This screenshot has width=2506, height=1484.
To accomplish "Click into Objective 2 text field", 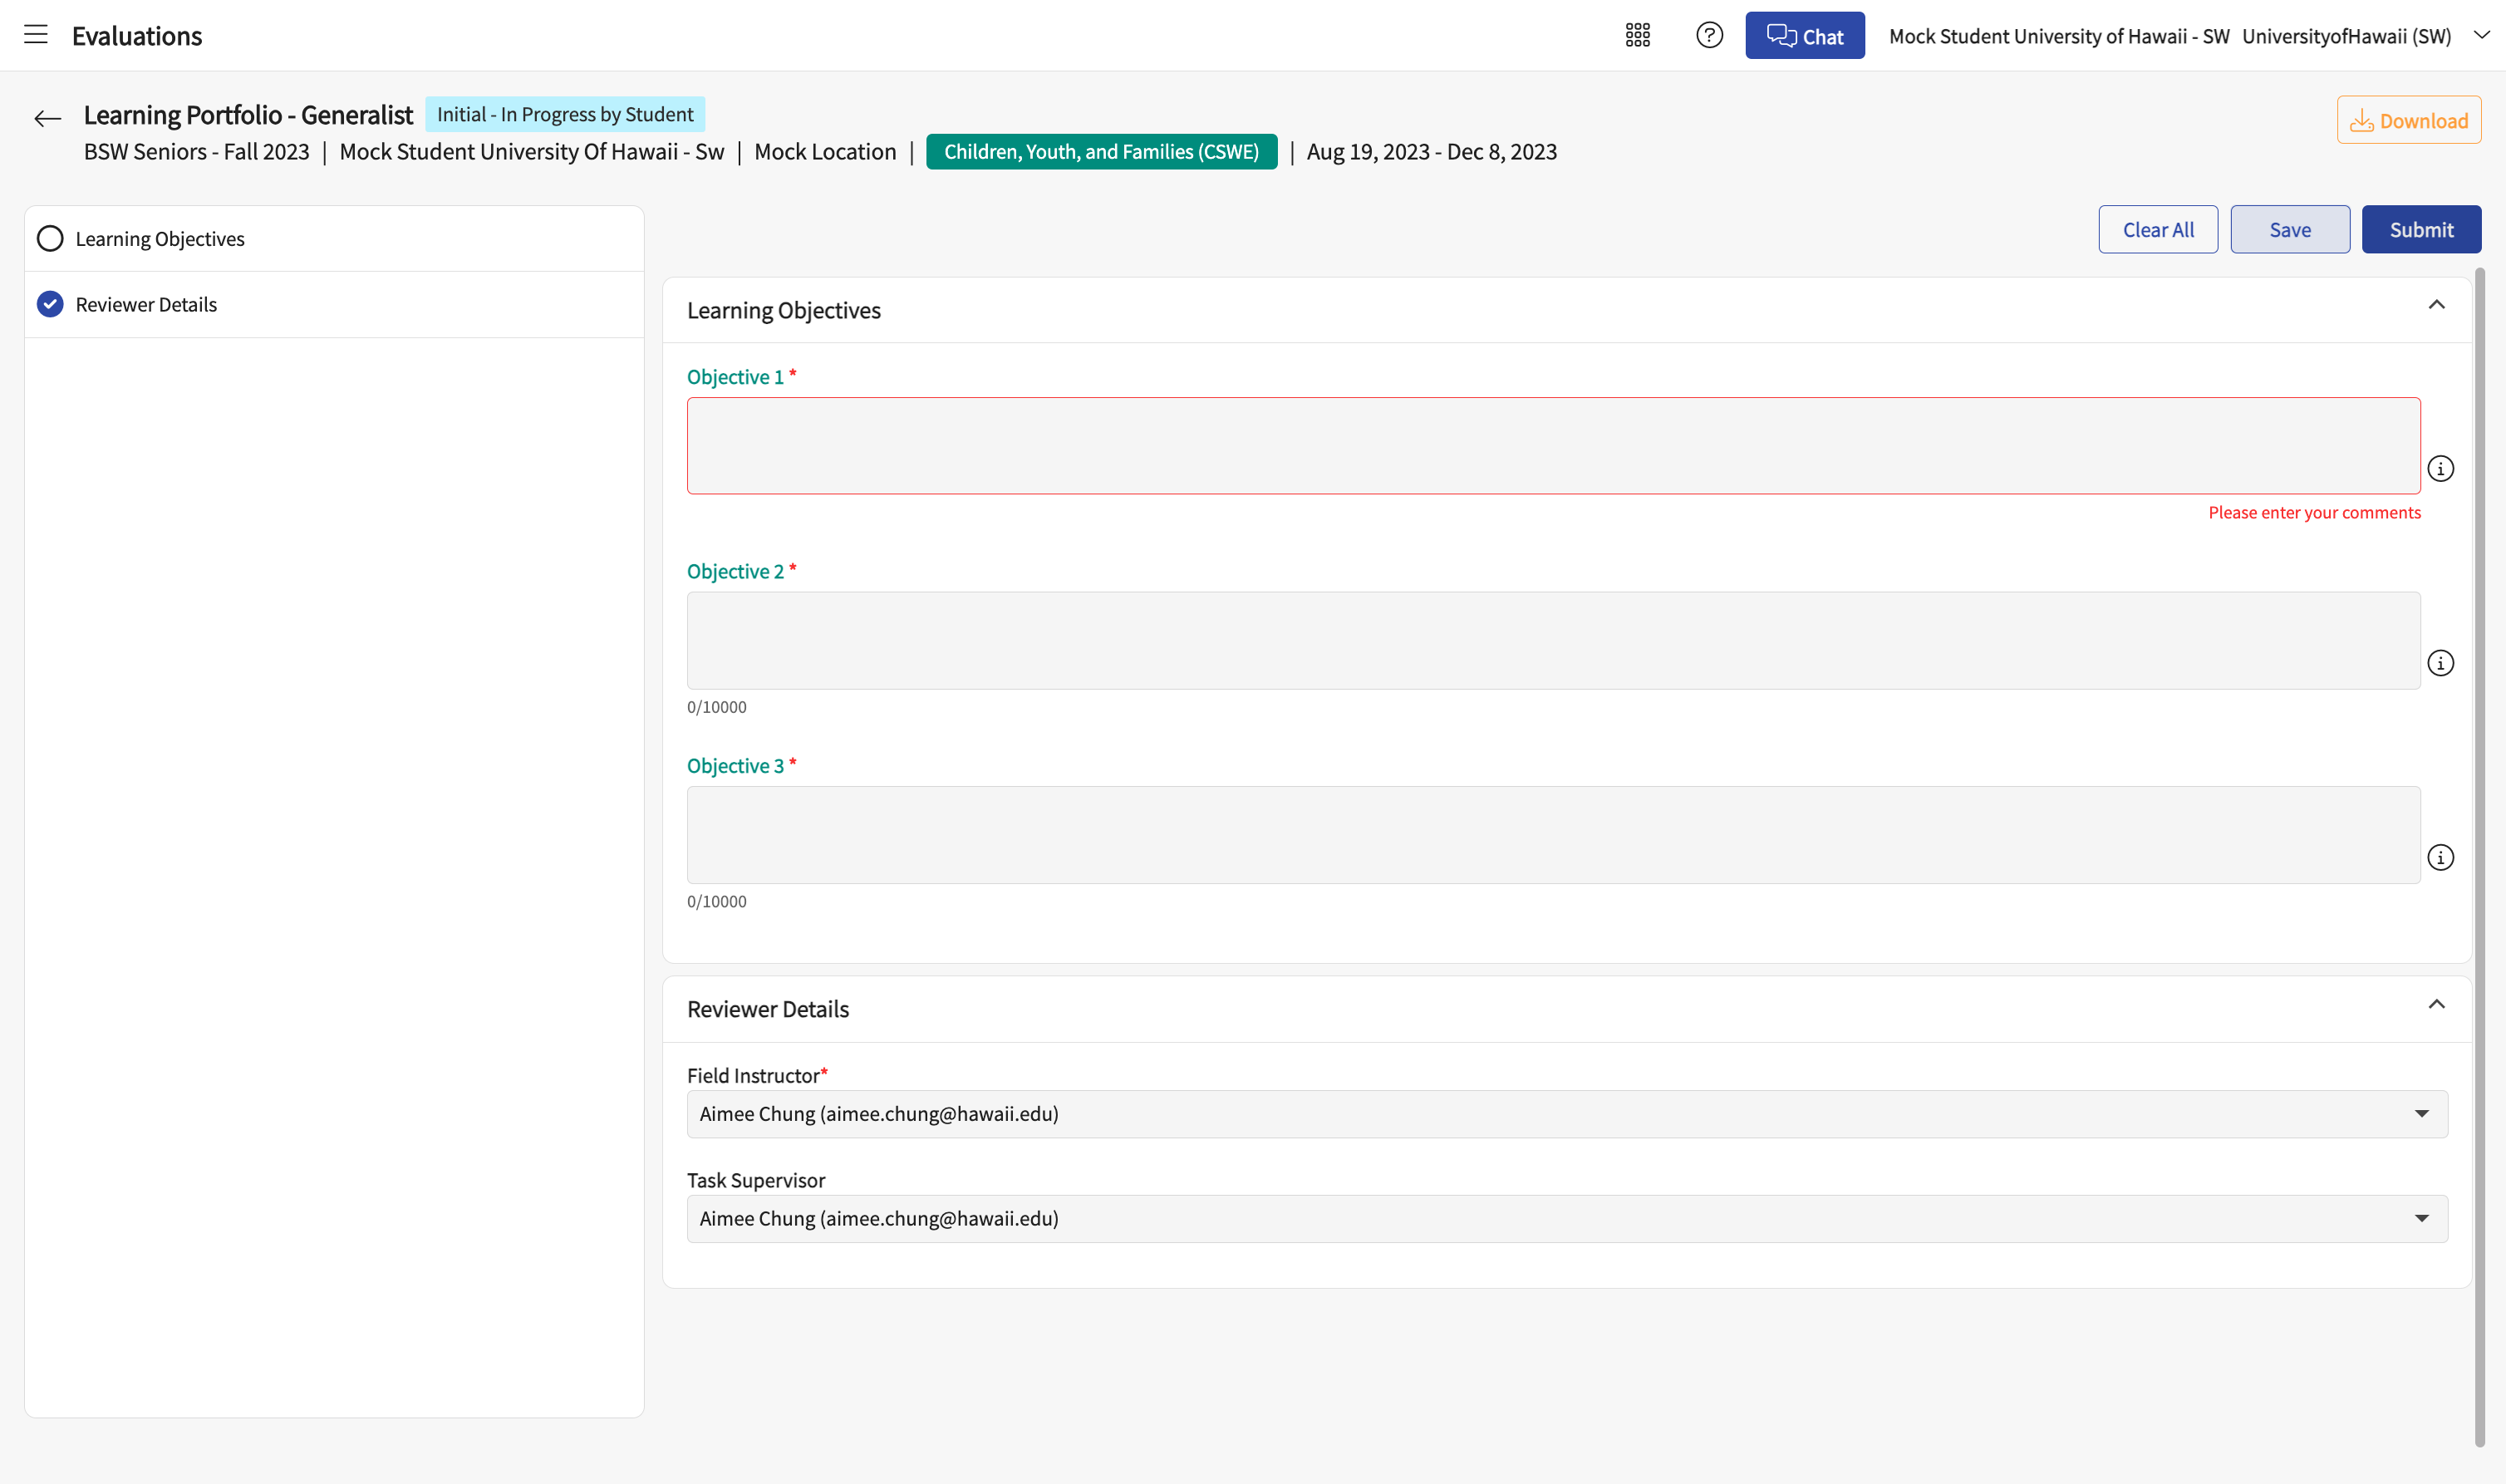I will coord(1553,640).
